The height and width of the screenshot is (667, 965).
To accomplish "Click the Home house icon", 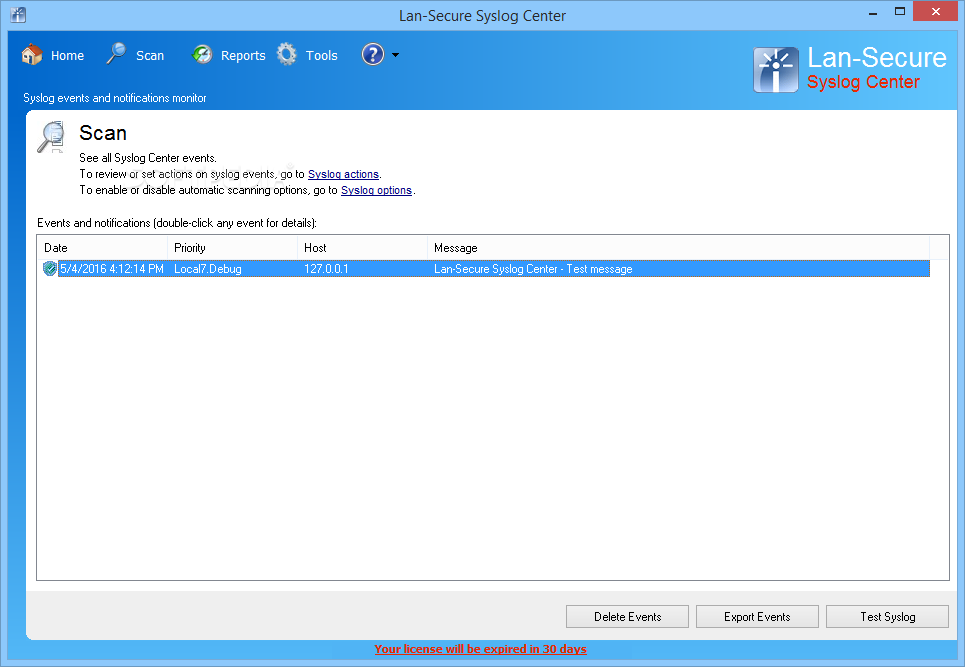I will click(32, 55).
